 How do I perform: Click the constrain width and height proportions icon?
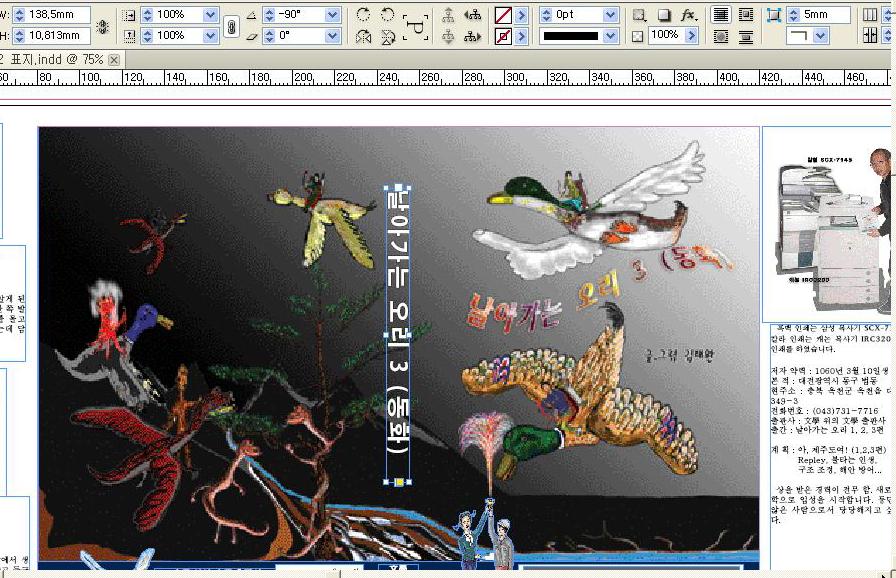(102, 26)
